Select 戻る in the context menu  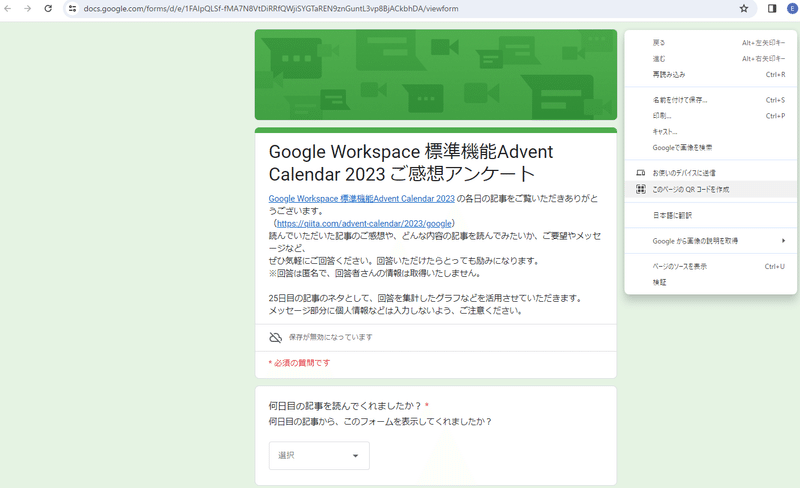coord(711,43)
